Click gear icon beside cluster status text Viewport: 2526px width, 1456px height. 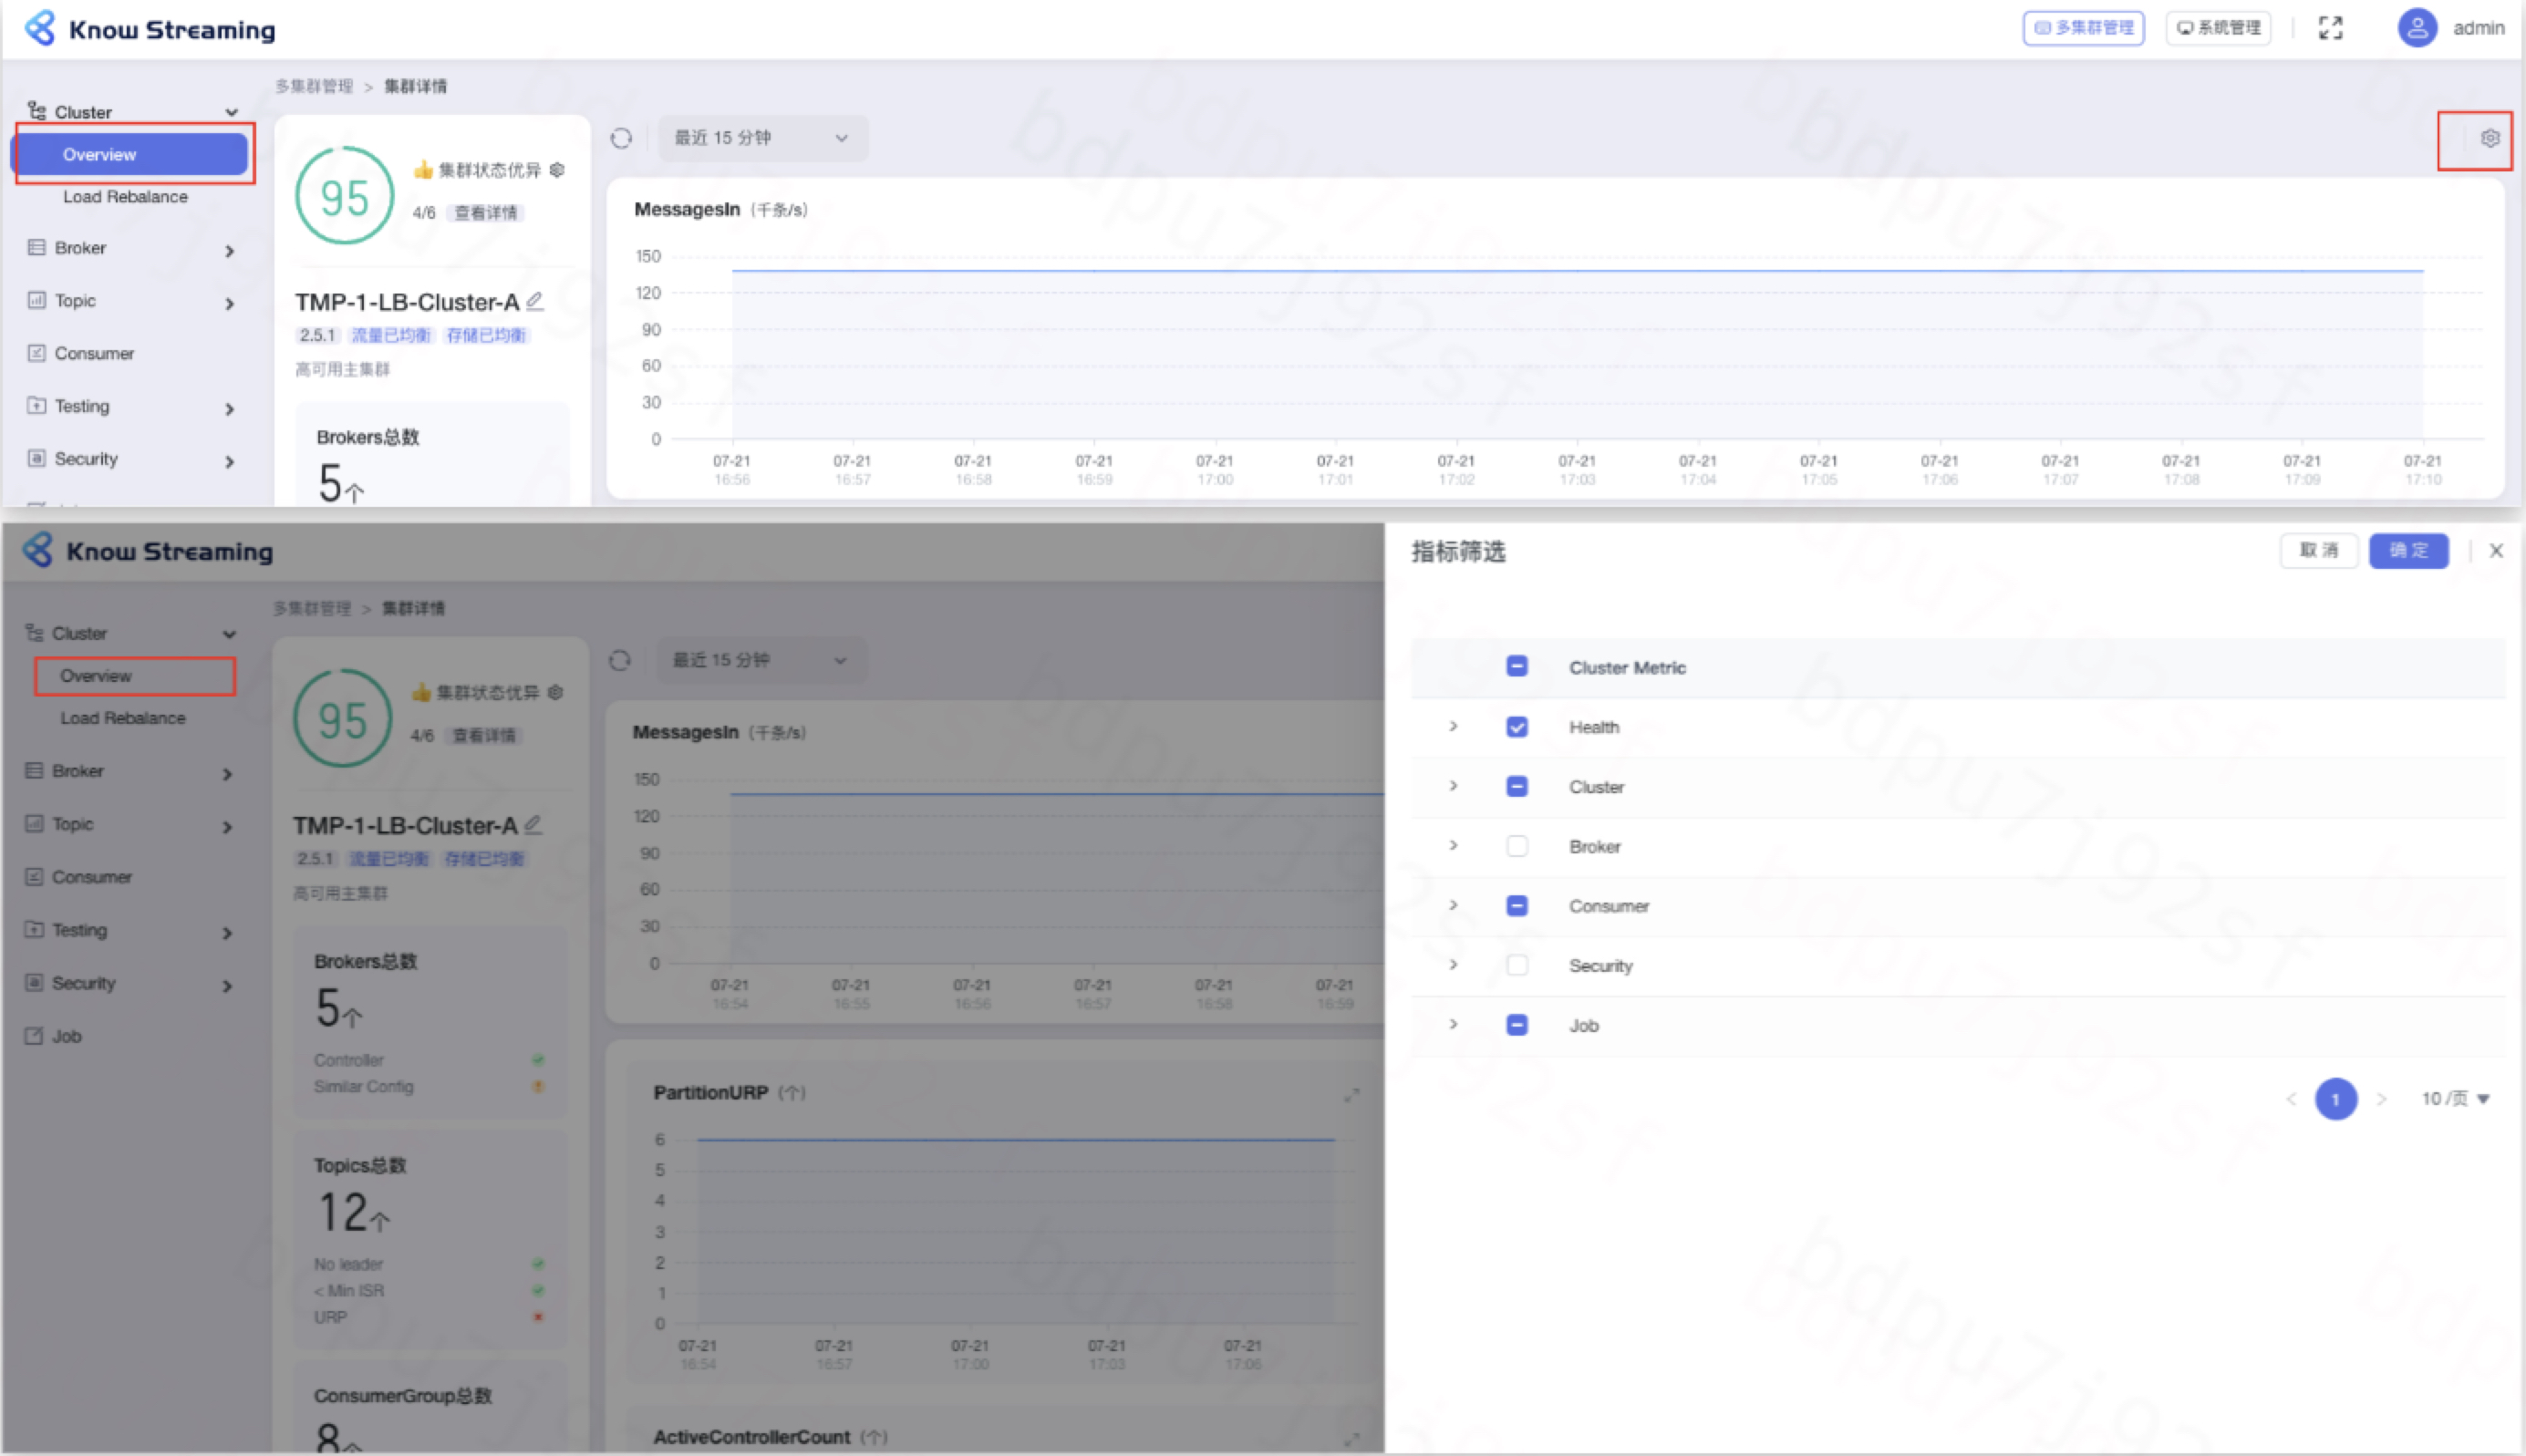(557, 170)
